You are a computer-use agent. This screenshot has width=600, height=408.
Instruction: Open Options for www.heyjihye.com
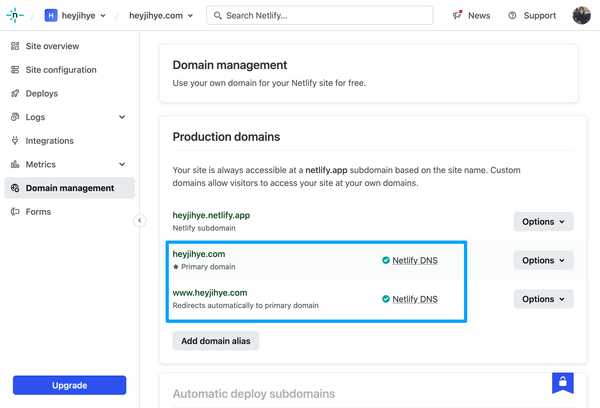(x=543, y=299)
